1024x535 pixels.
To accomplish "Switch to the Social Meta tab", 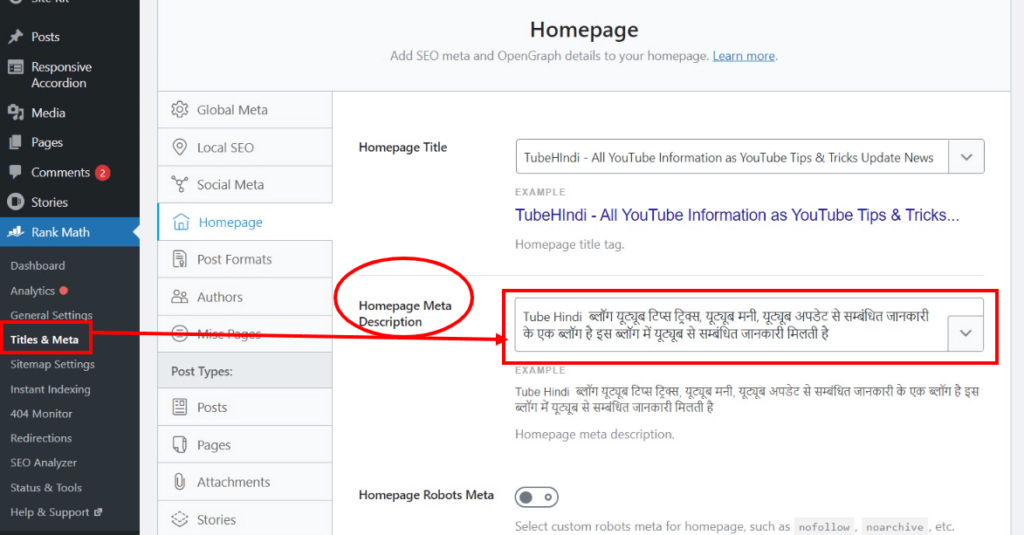I will pyautogui.click(x=245, y=184).
